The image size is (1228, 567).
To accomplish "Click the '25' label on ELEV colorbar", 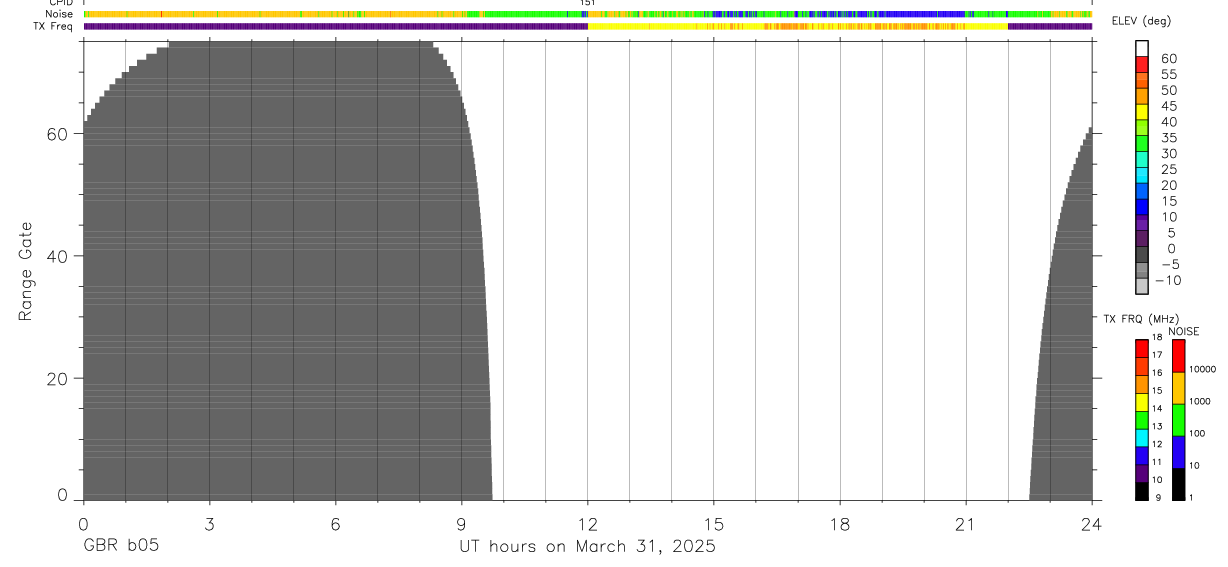I will coord(1169,169).
